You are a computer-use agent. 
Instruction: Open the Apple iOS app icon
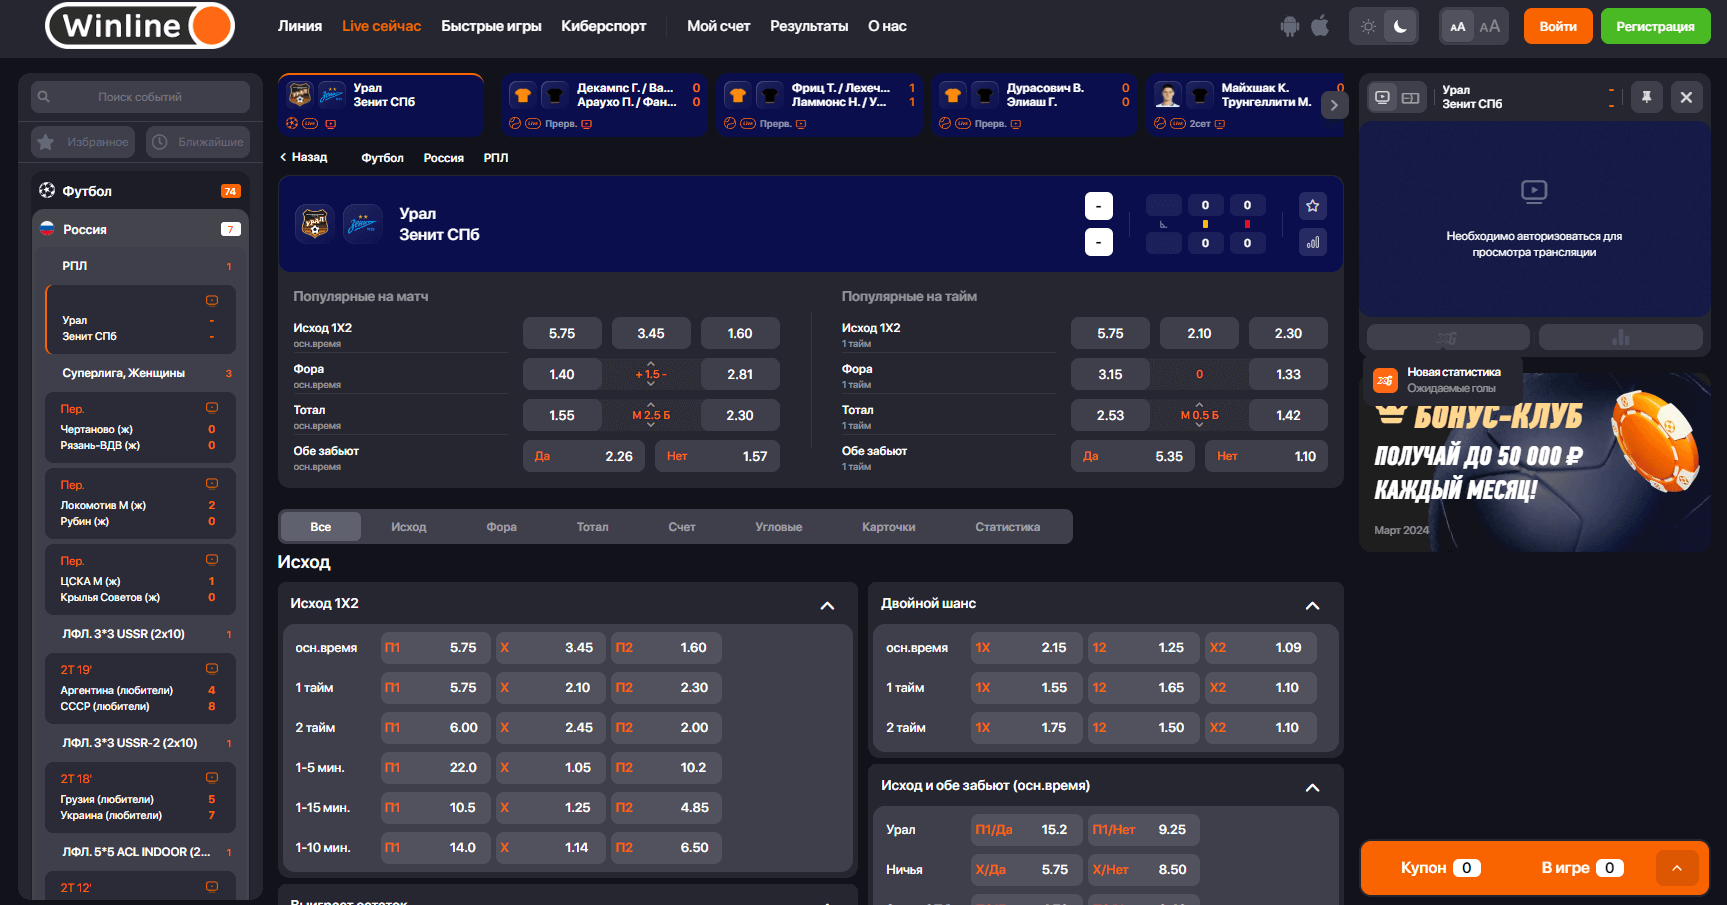(x=1320, y=25)
